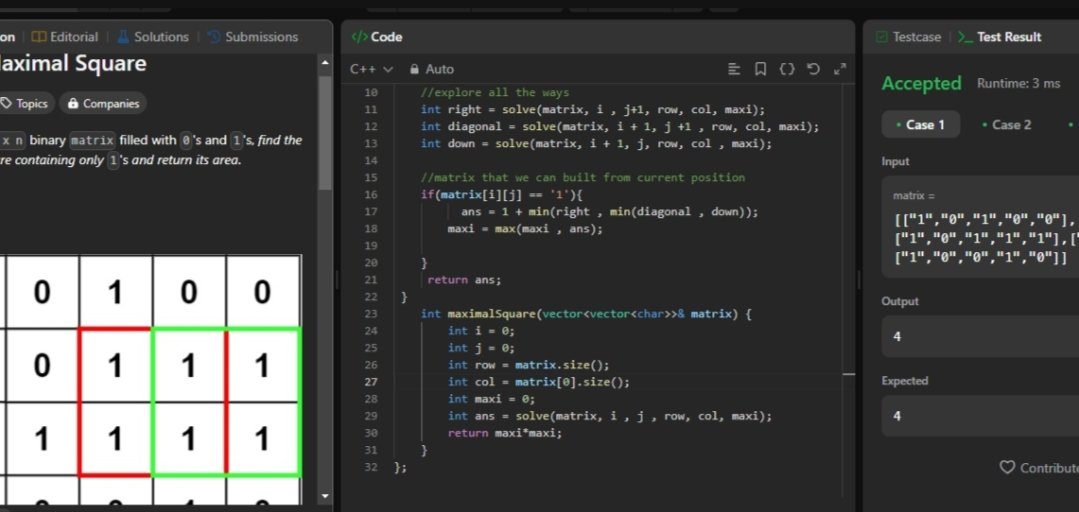The image size is (1079, 512).
Task: Click the example matrix image
Action: (150, 380)
